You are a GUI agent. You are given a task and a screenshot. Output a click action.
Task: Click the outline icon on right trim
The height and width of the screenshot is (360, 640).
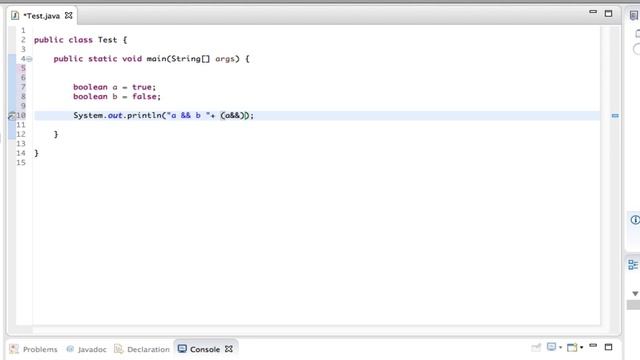pyautogui.click(x=633, y=264)
